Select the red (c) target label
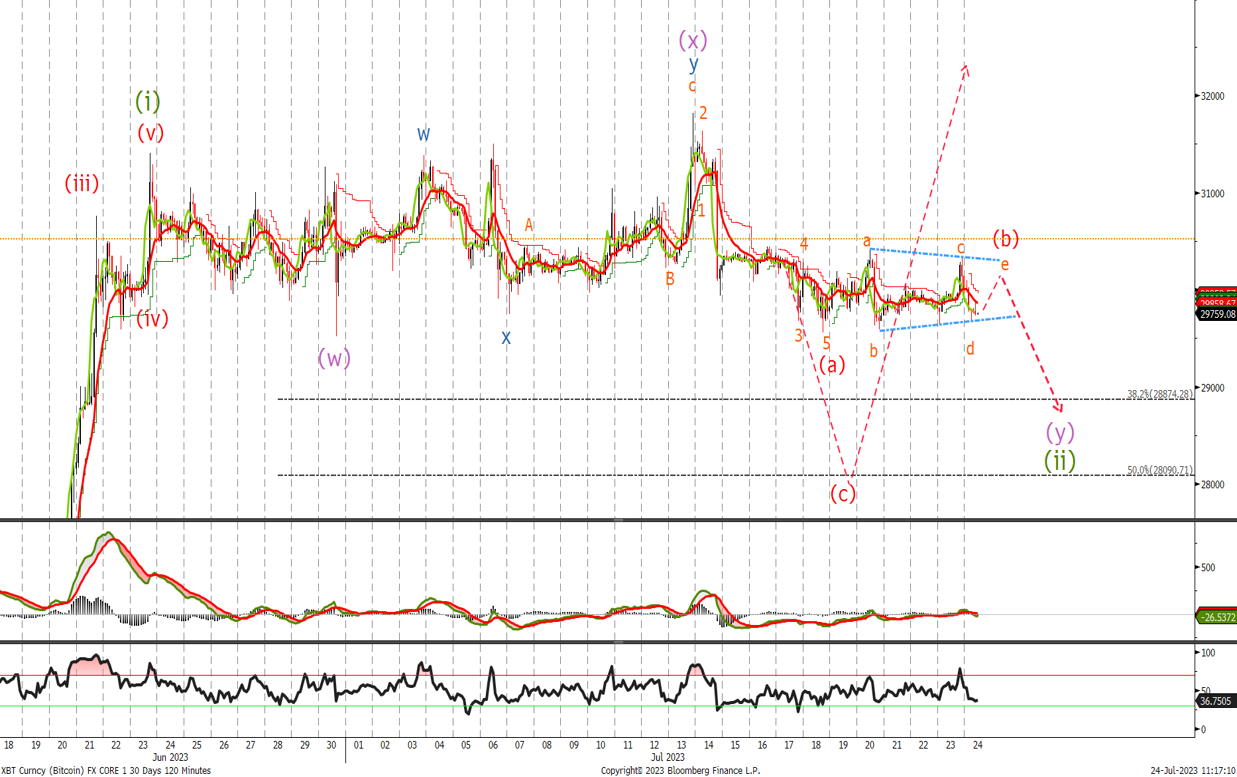 click(843, 493)
